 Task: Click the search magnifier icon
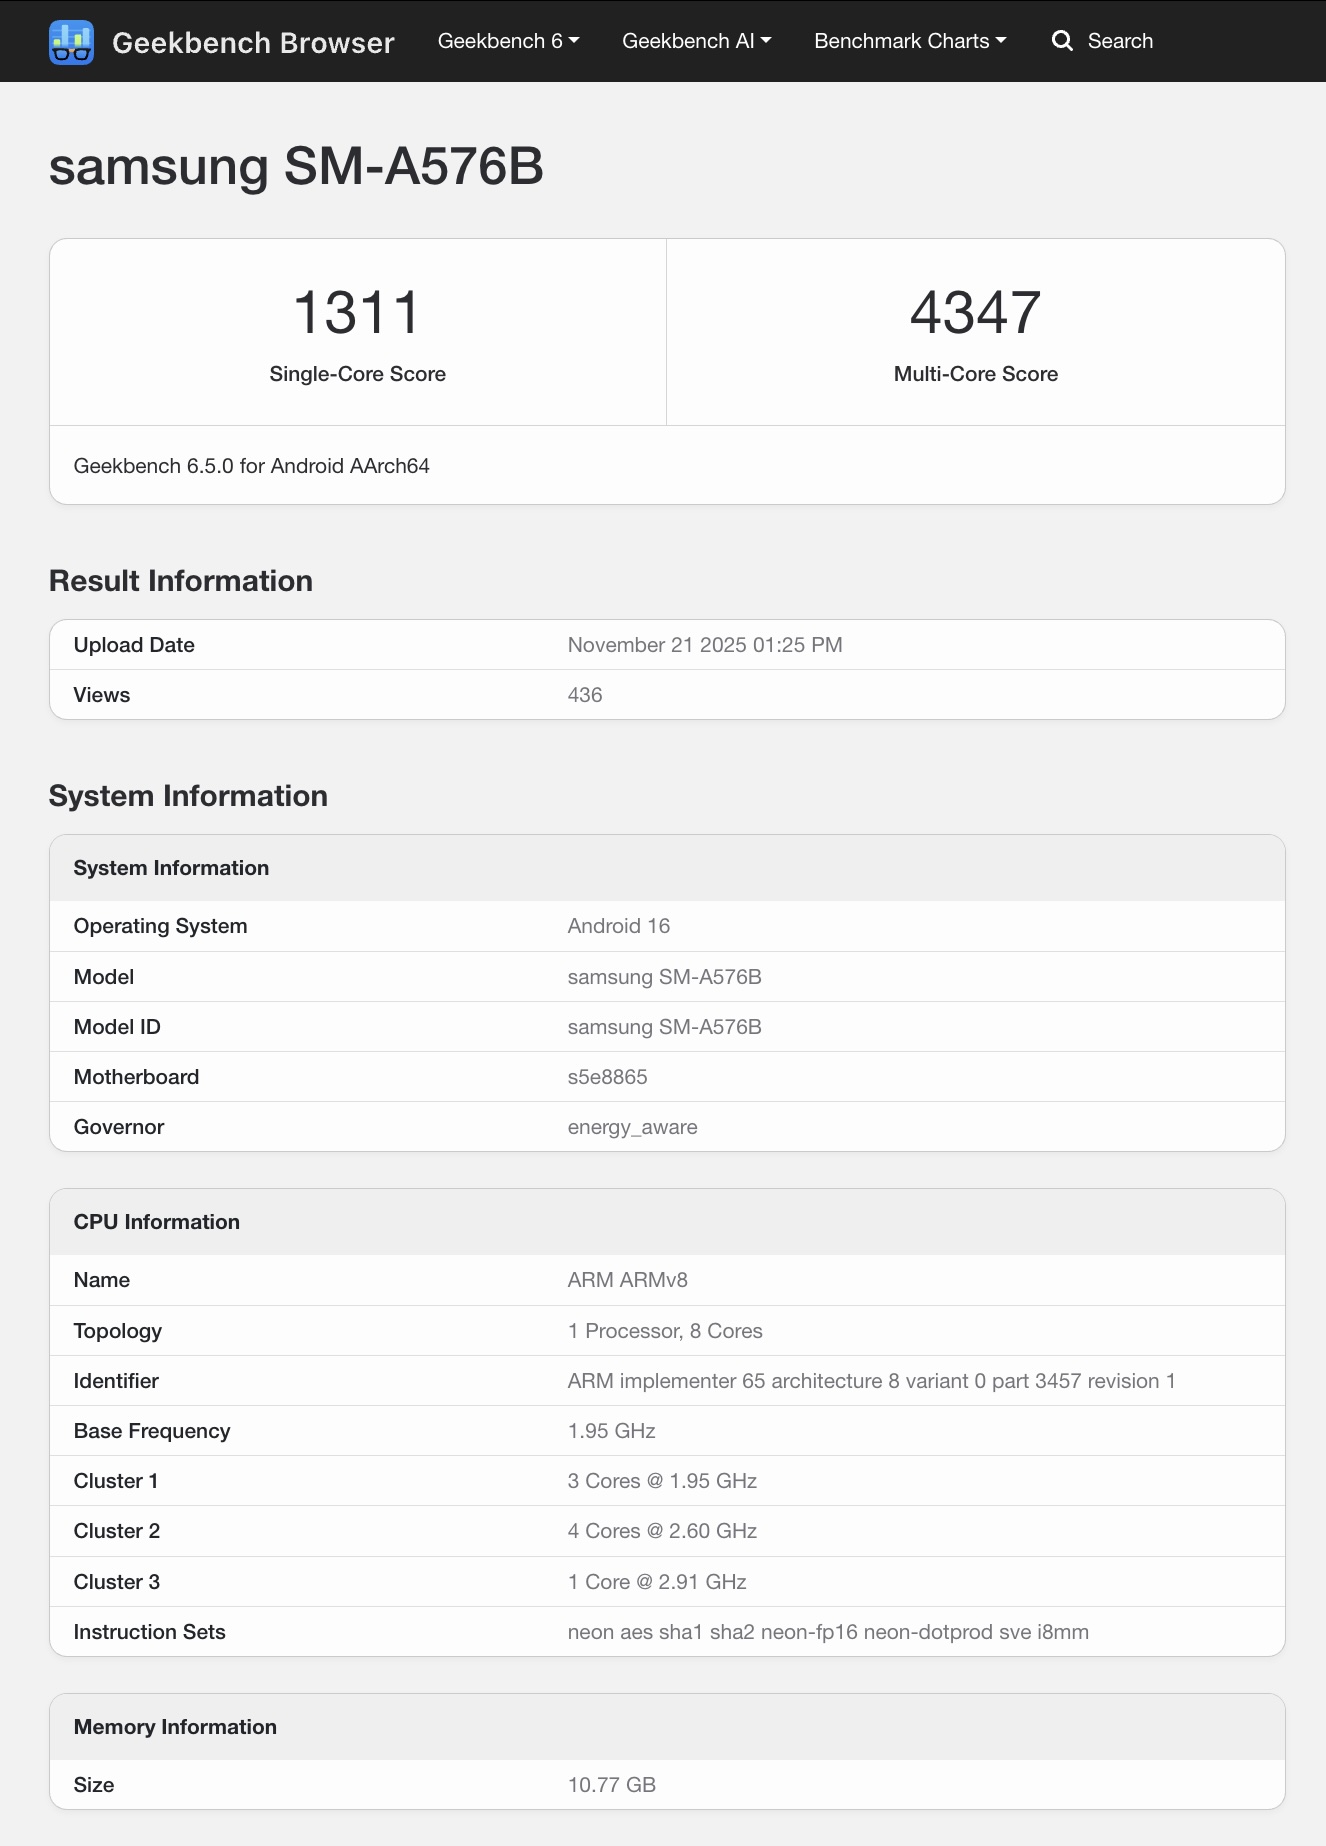[1062, 41]
